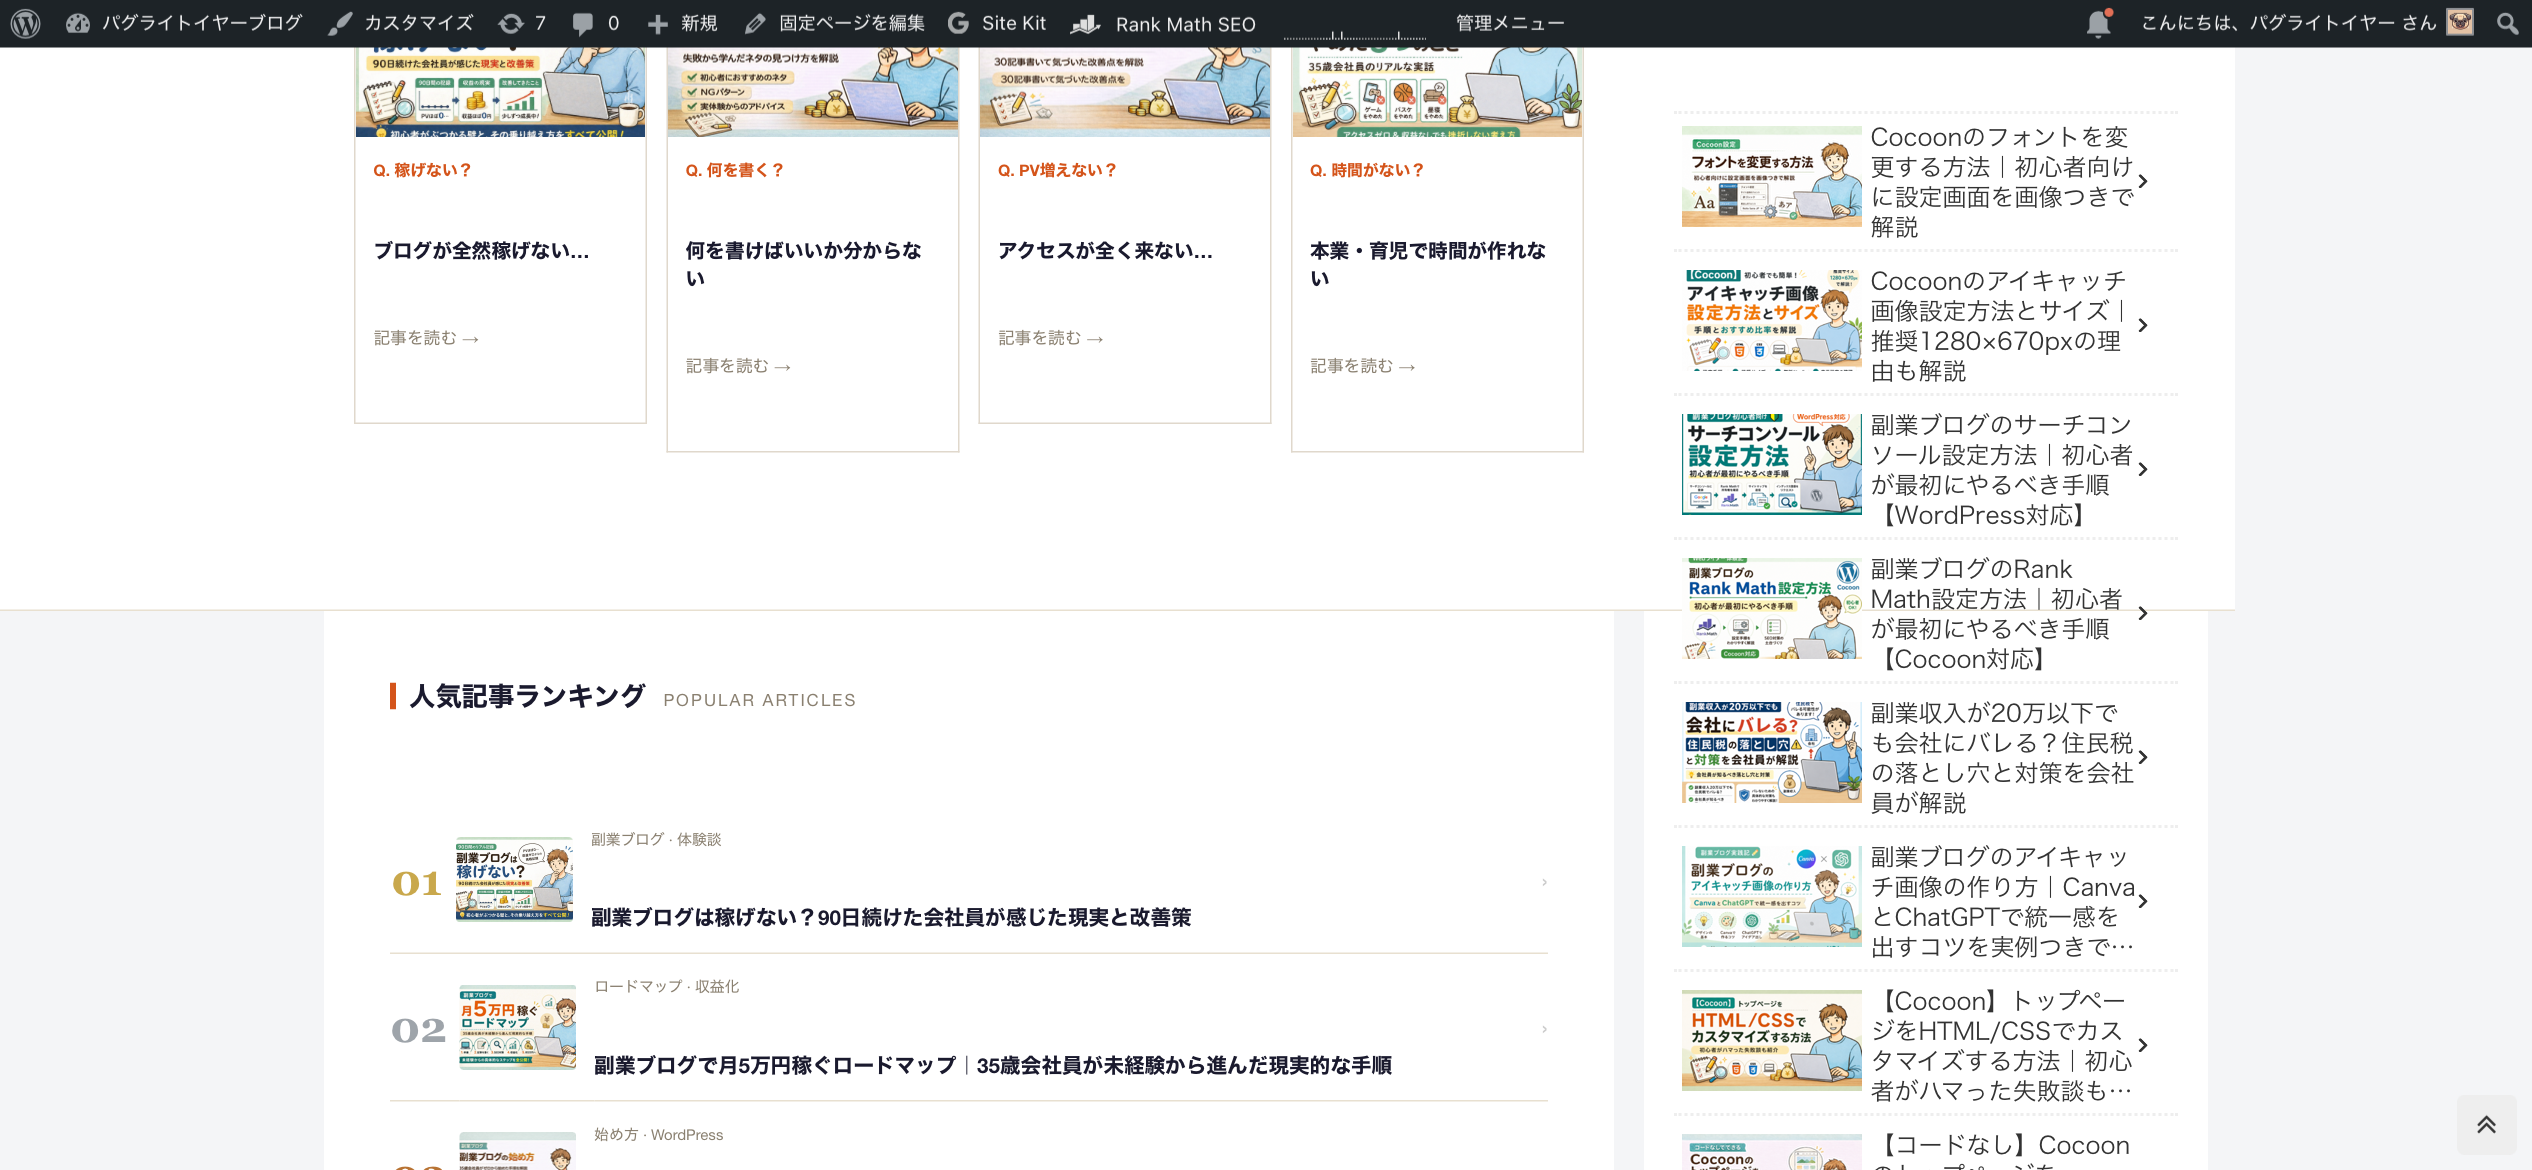Open ranking 02 article 月5万円稼ぐロードマップ
Viewport: 2532px width, 1170px height.
(x=992, y=1065)
